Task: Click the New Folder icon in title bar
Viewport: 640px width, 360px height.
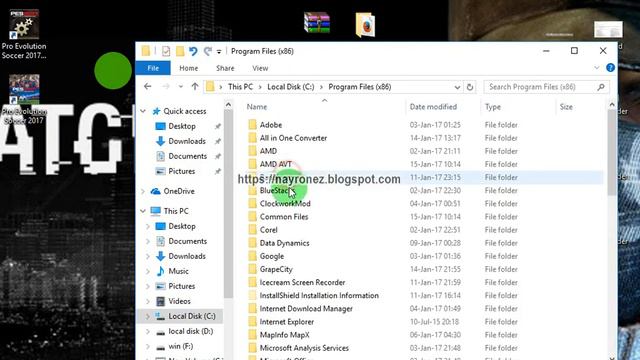Action: (x=180, y=51)
